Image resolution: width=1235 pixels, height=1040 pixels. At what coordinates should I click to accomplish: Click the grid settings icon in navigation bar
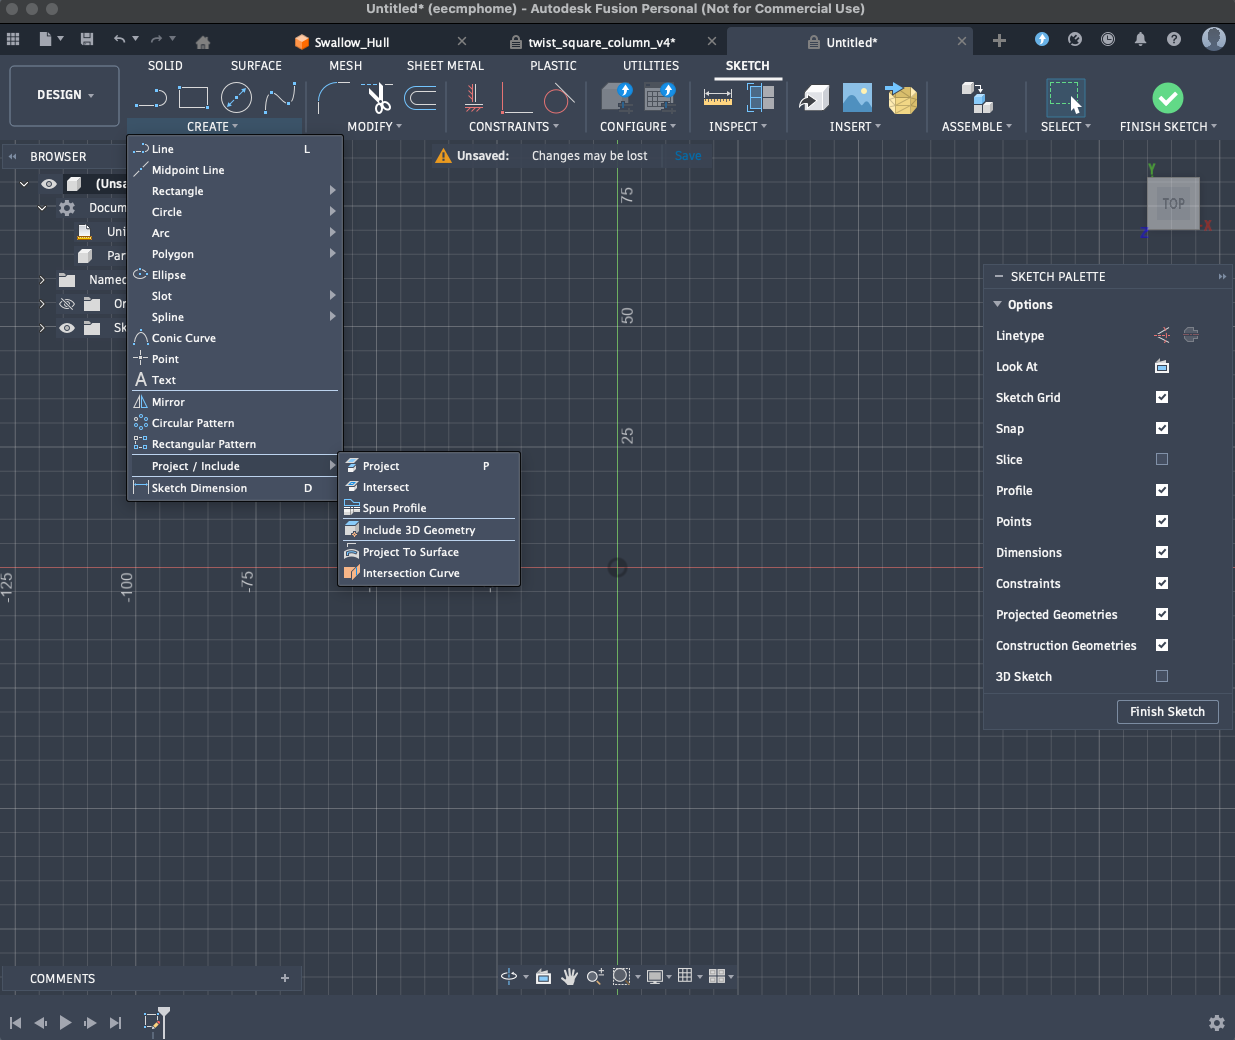pos(687,977)
